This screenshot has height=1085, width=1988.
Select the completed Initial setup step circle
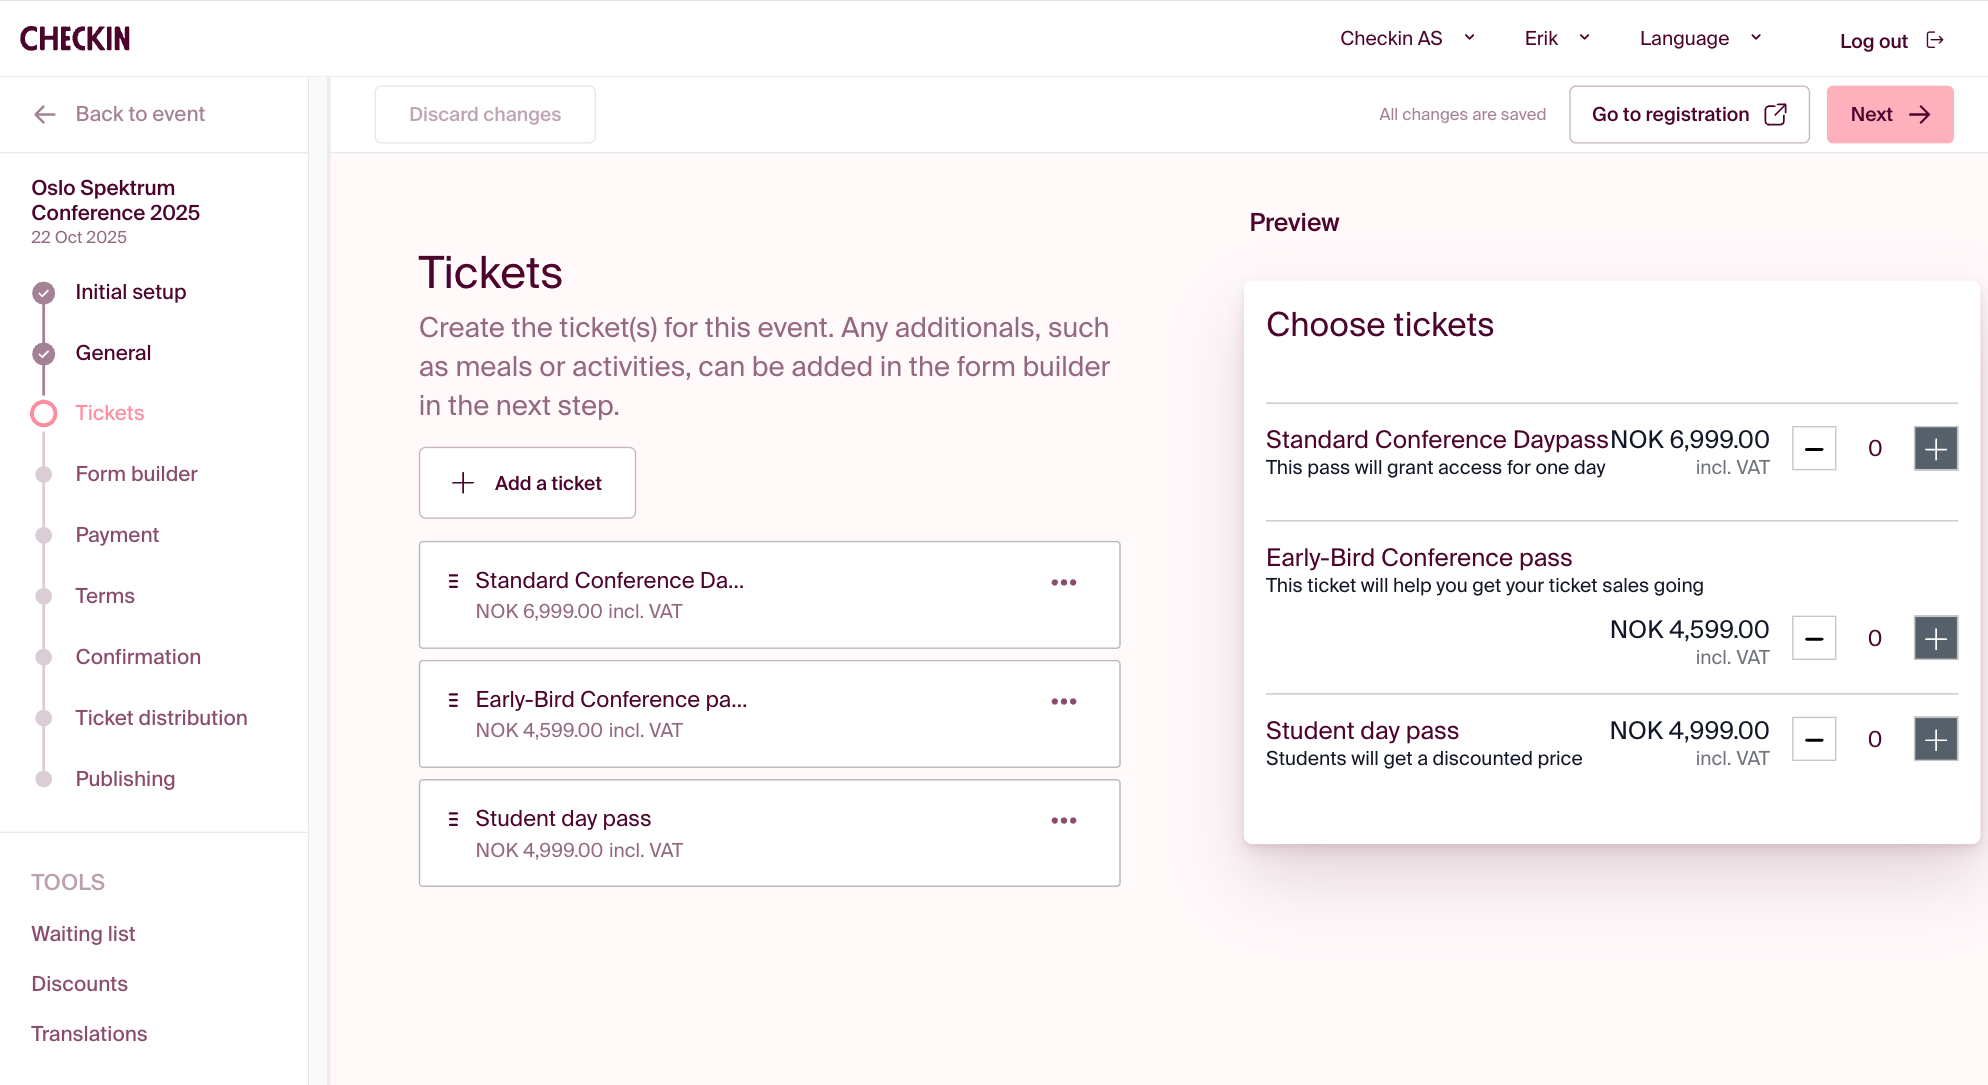43,292
